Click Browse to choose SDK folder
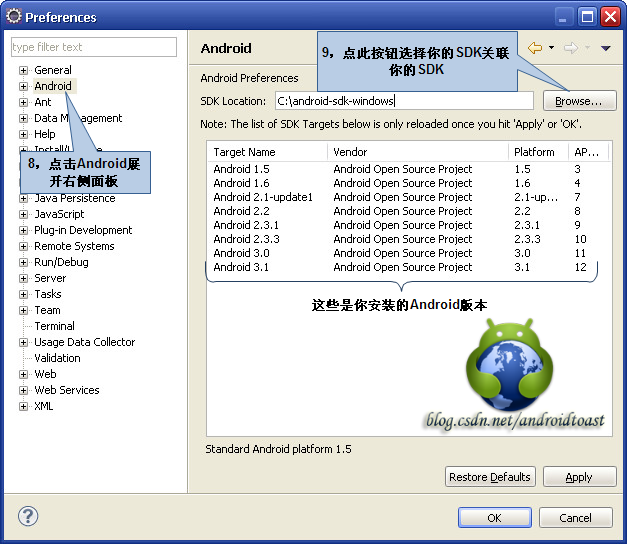This screenshot has width=627, height=544. (x=579, y=101)
